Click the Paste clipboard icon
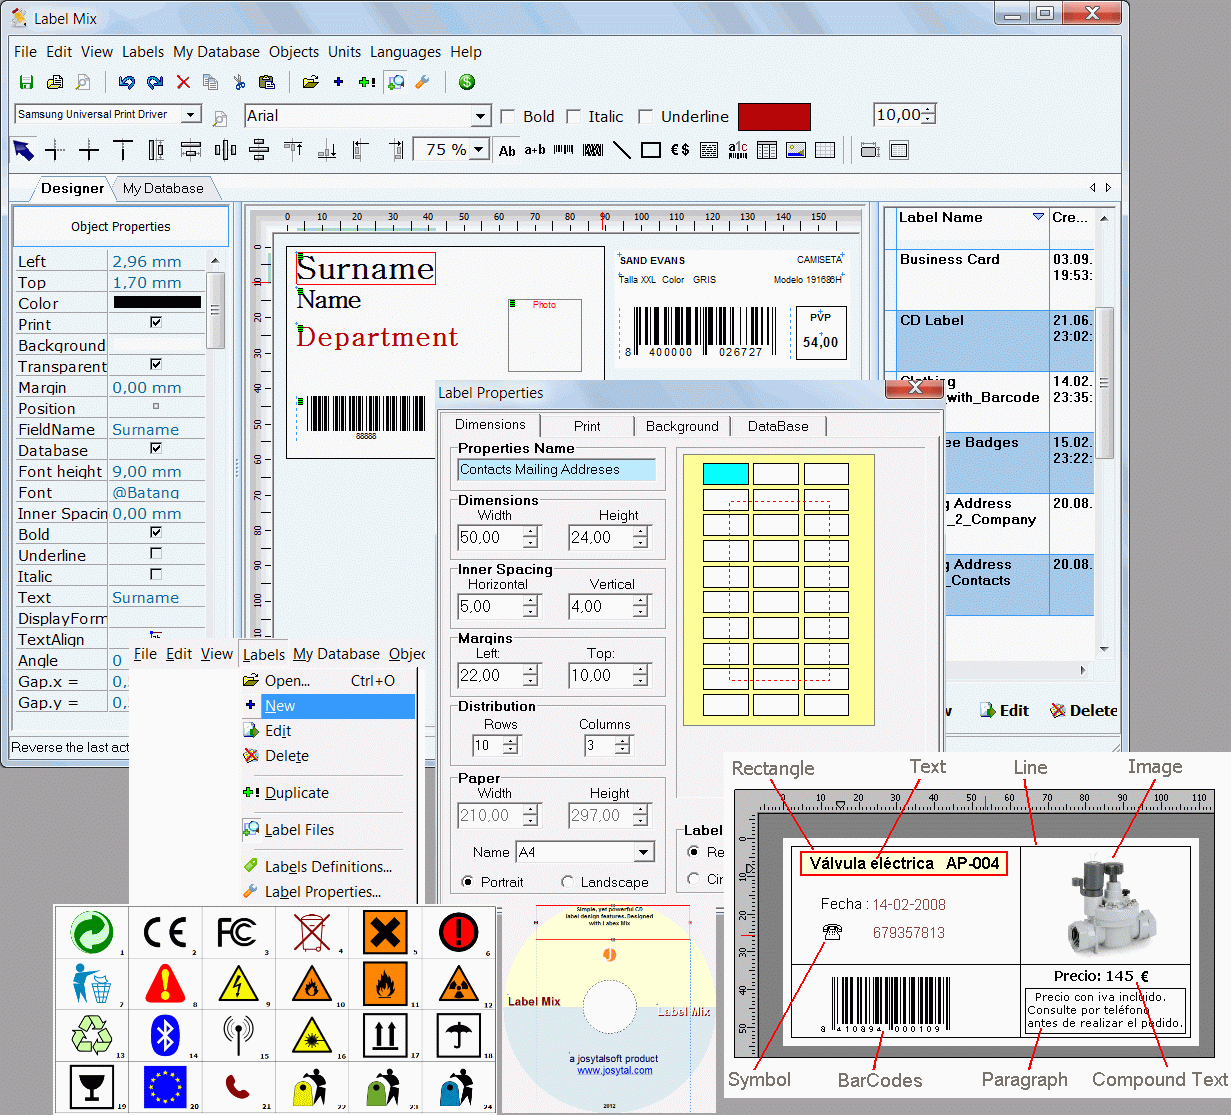The height and width of the screenshot is (1115, 1231). (x=267, y=82)
